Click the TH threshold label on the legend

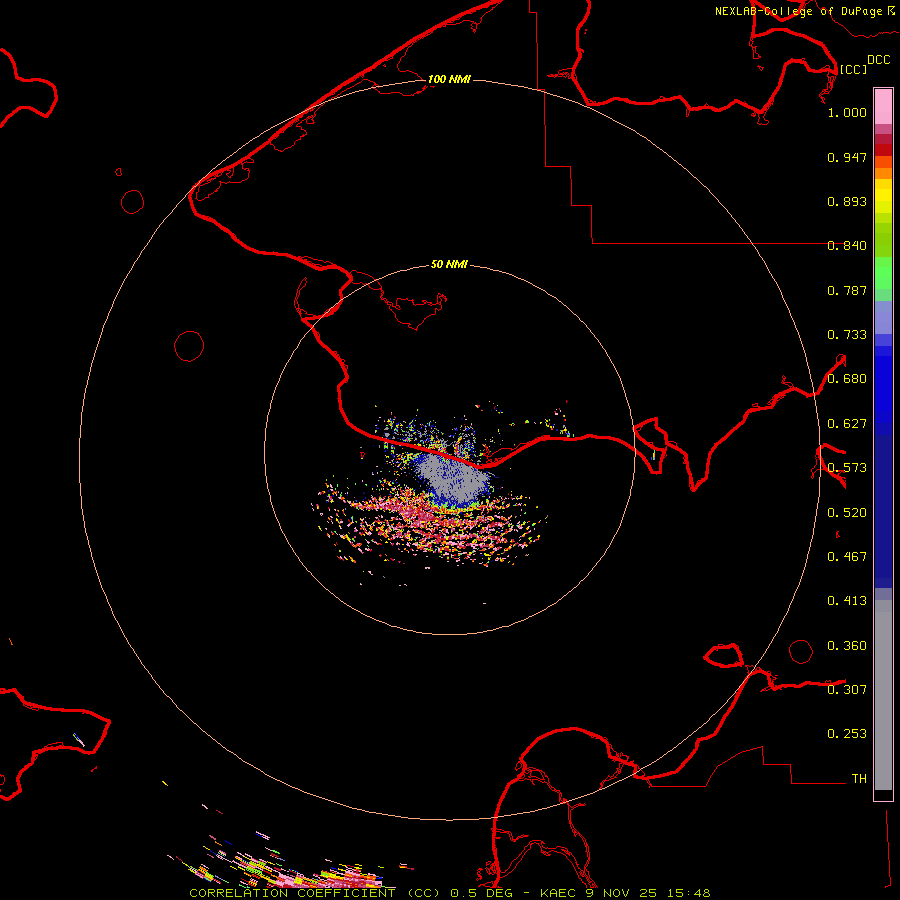859,779
